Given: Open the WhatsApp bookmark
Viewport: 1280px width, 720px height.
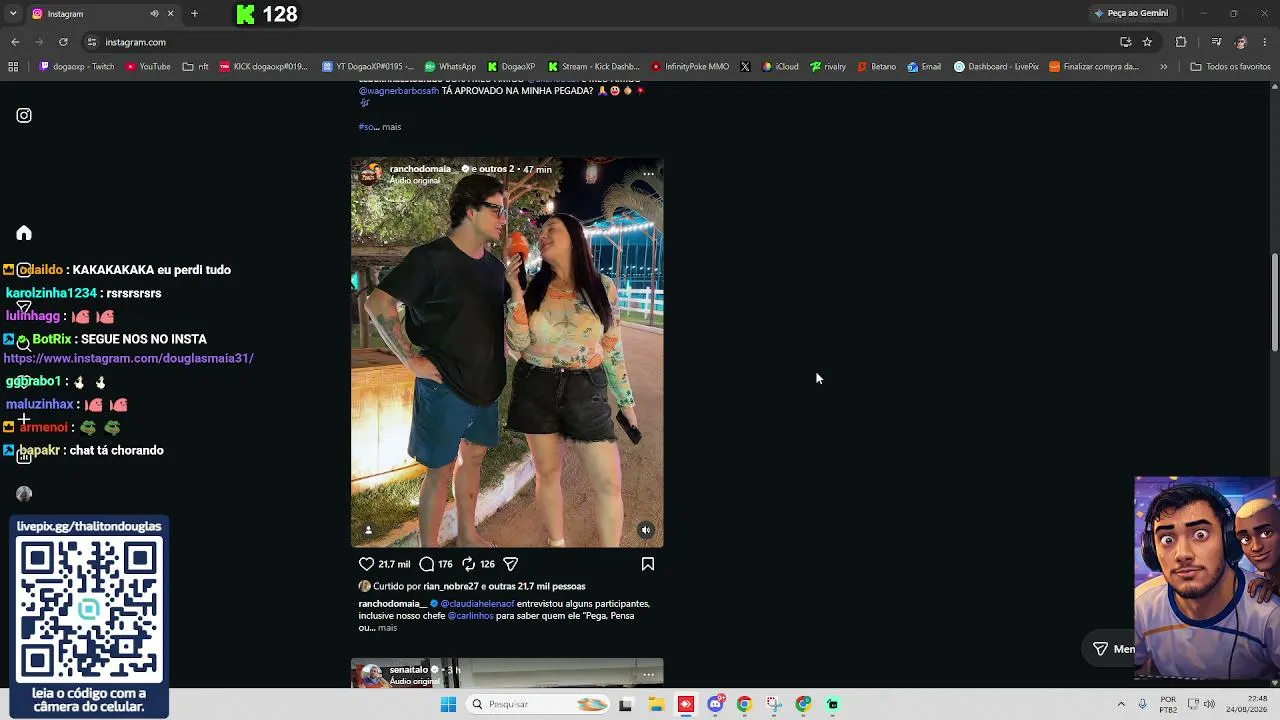Looking at the screenshot, I should (450, 67).
